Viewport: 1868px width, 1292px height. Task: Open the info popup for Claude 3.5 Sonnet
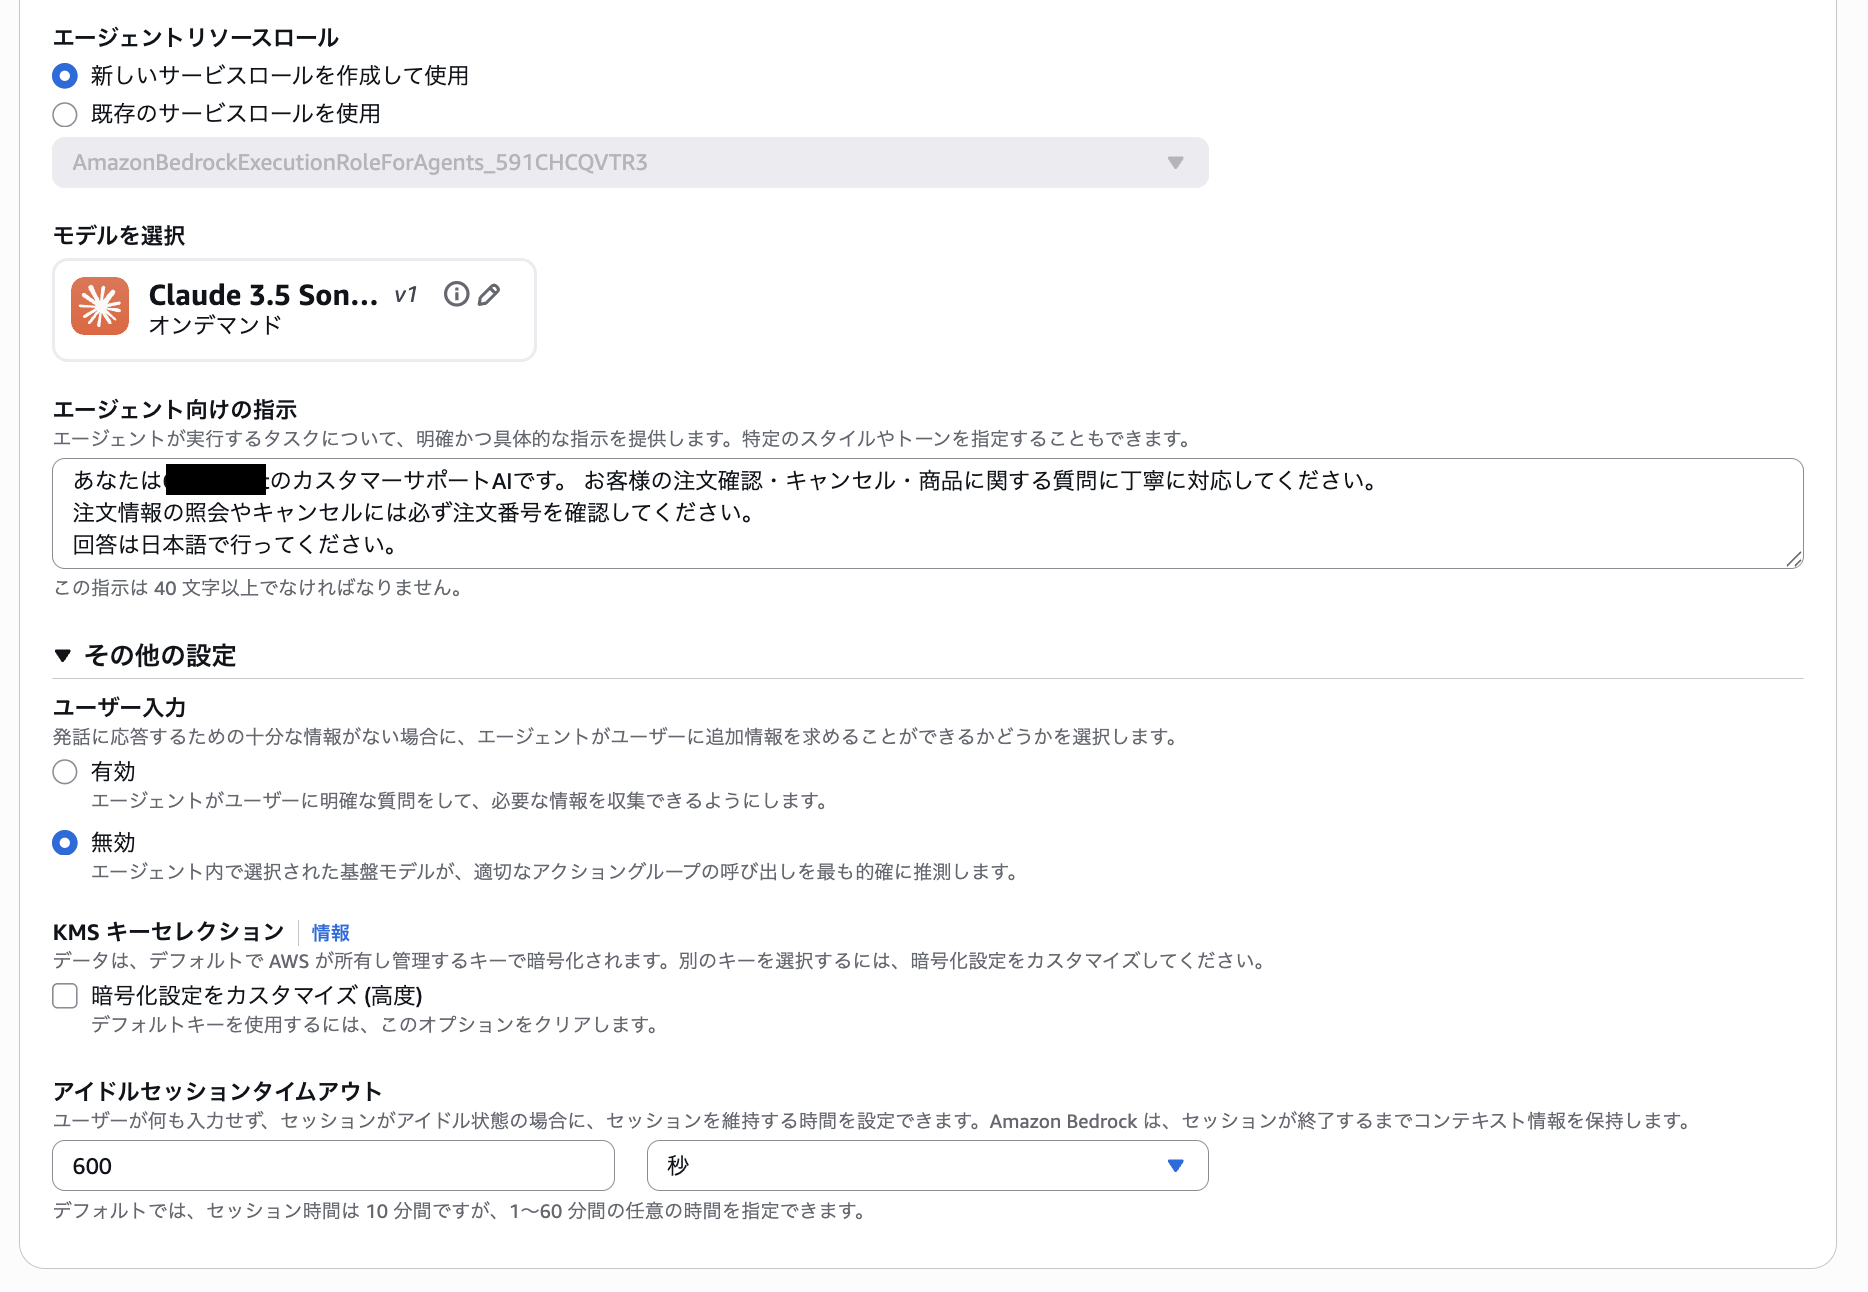(456, 294)
